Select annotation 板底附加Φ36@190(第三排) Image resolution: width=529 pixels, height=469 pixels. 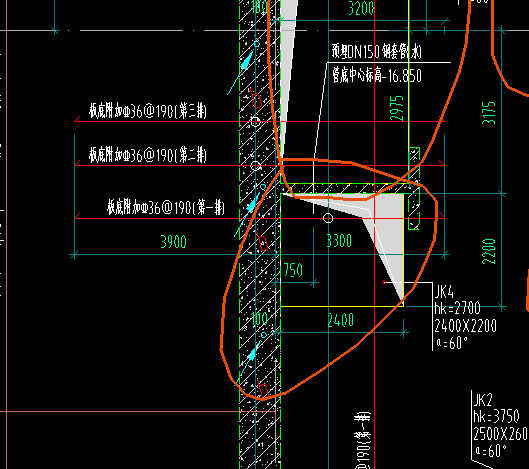coord(148,110)
